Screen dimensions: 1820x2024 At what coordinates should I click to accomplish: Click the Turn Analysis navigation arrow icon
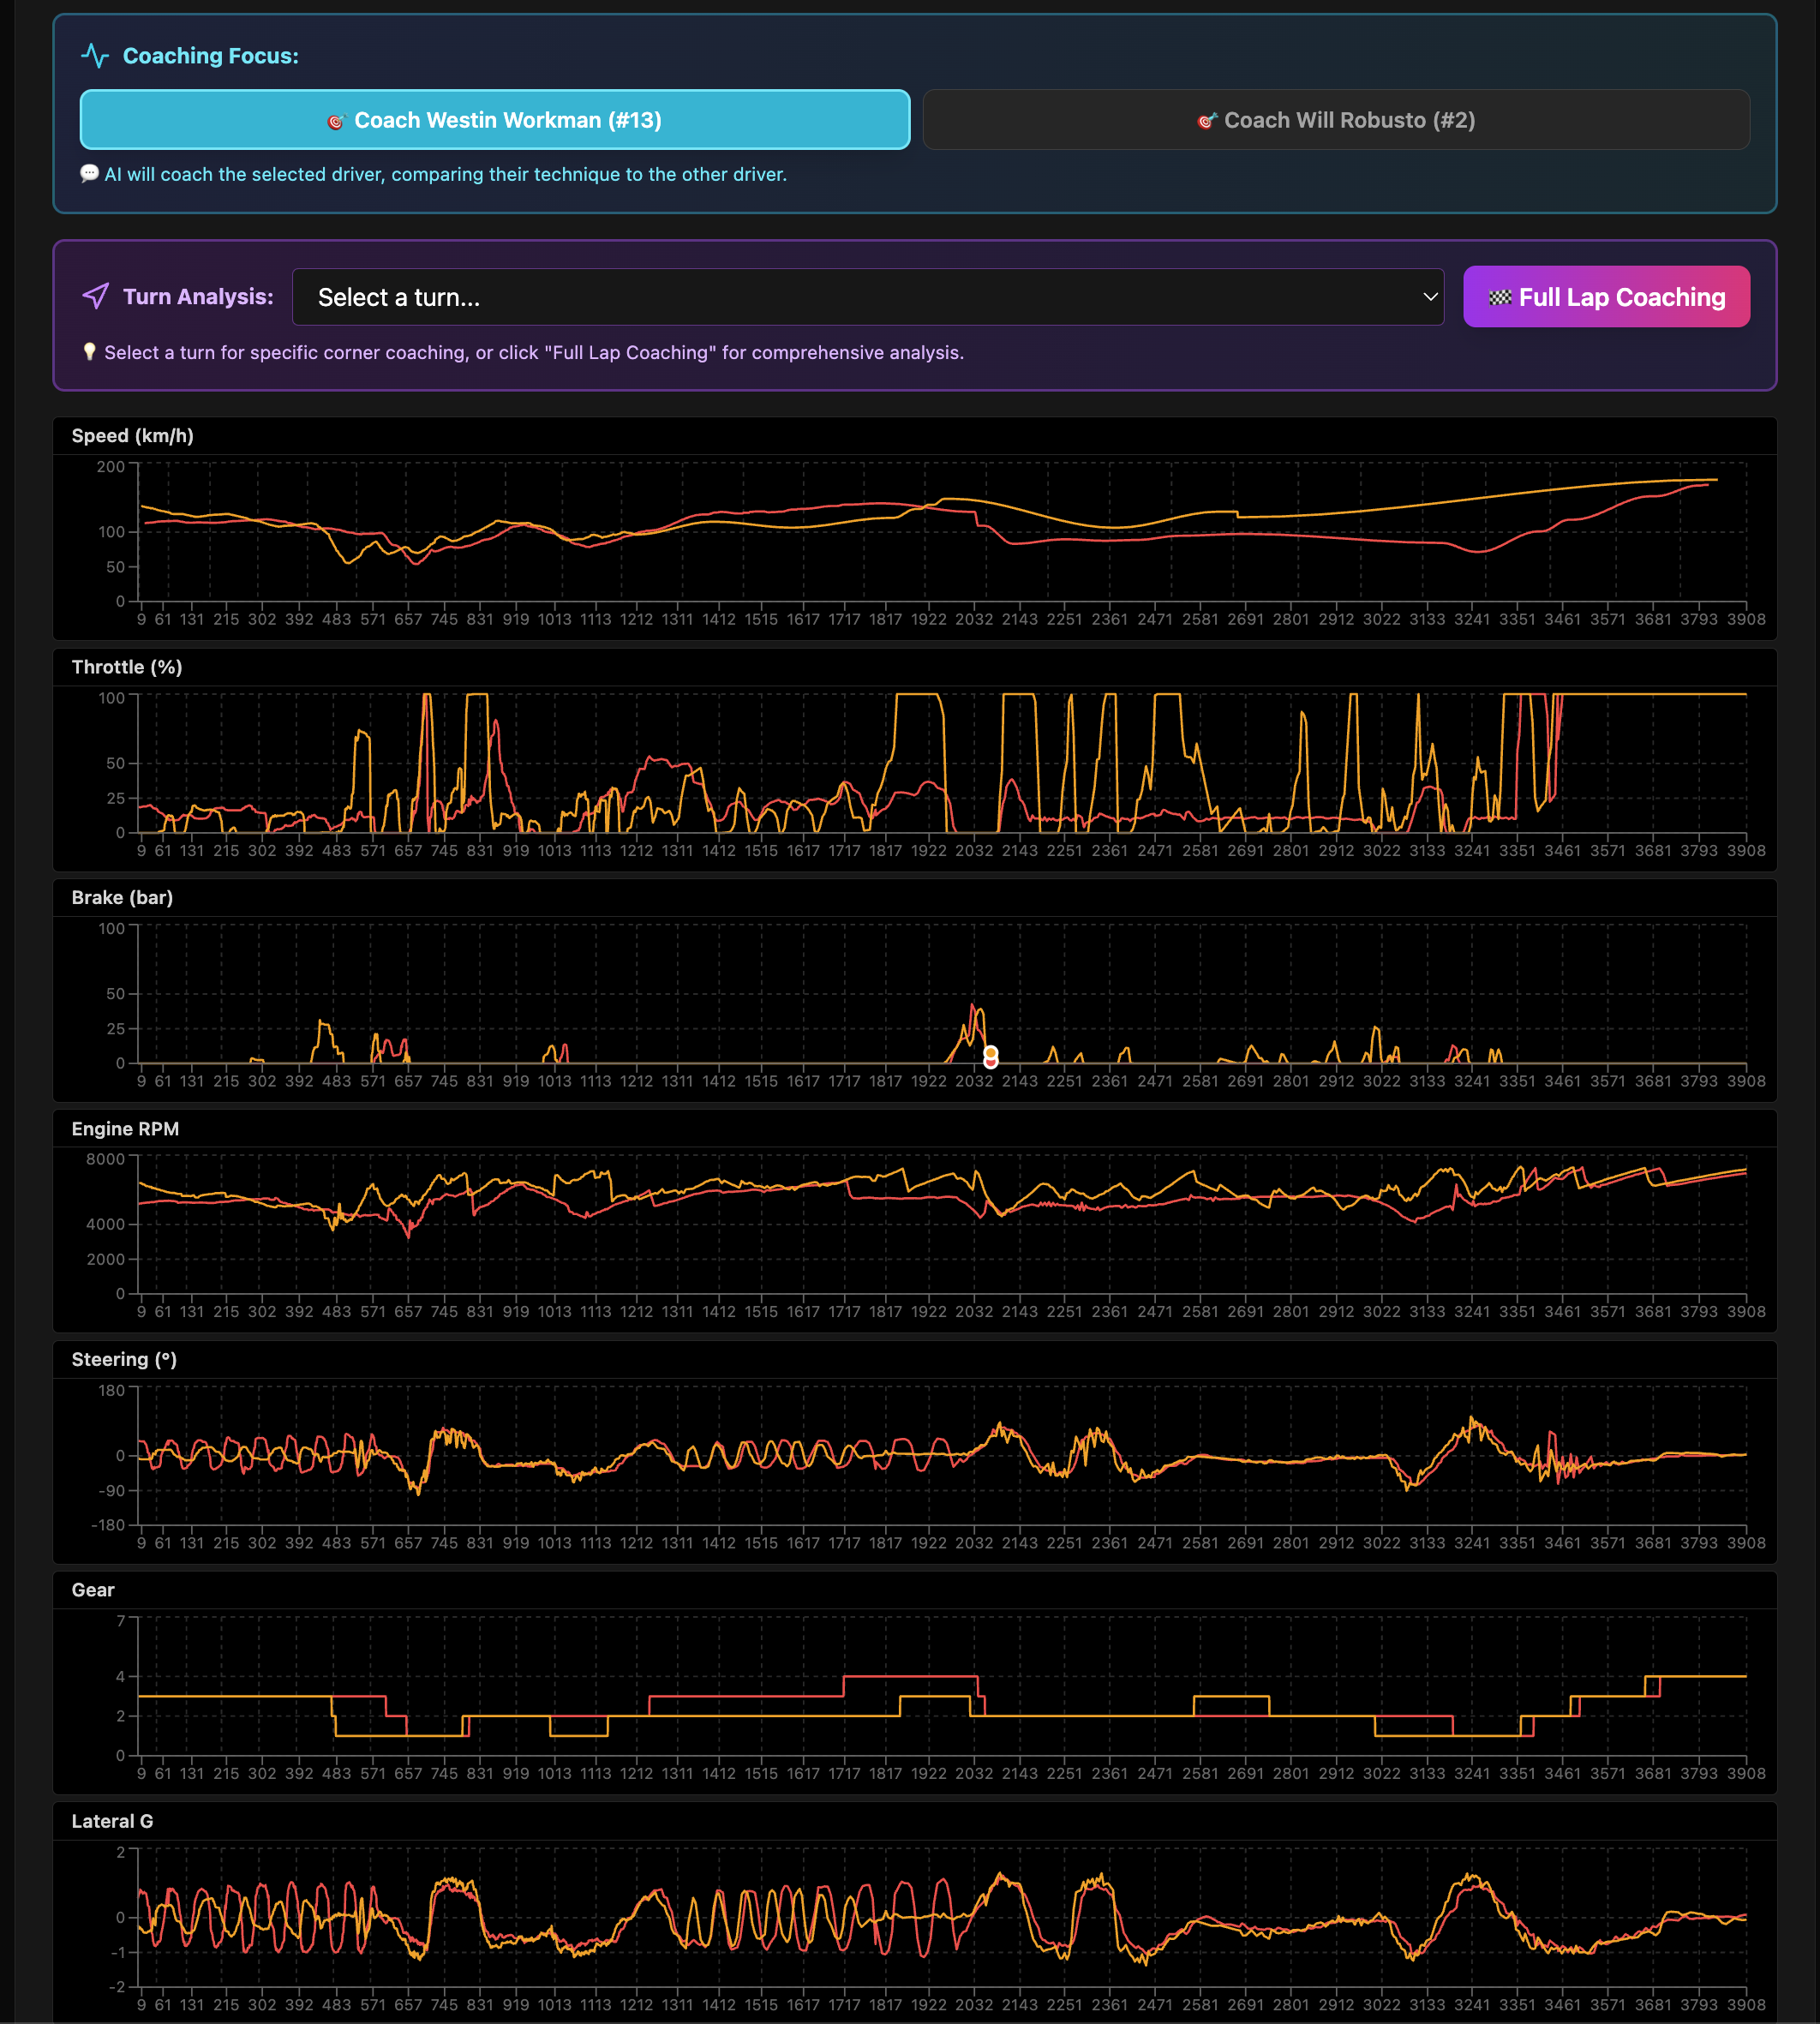pos(95,296)
